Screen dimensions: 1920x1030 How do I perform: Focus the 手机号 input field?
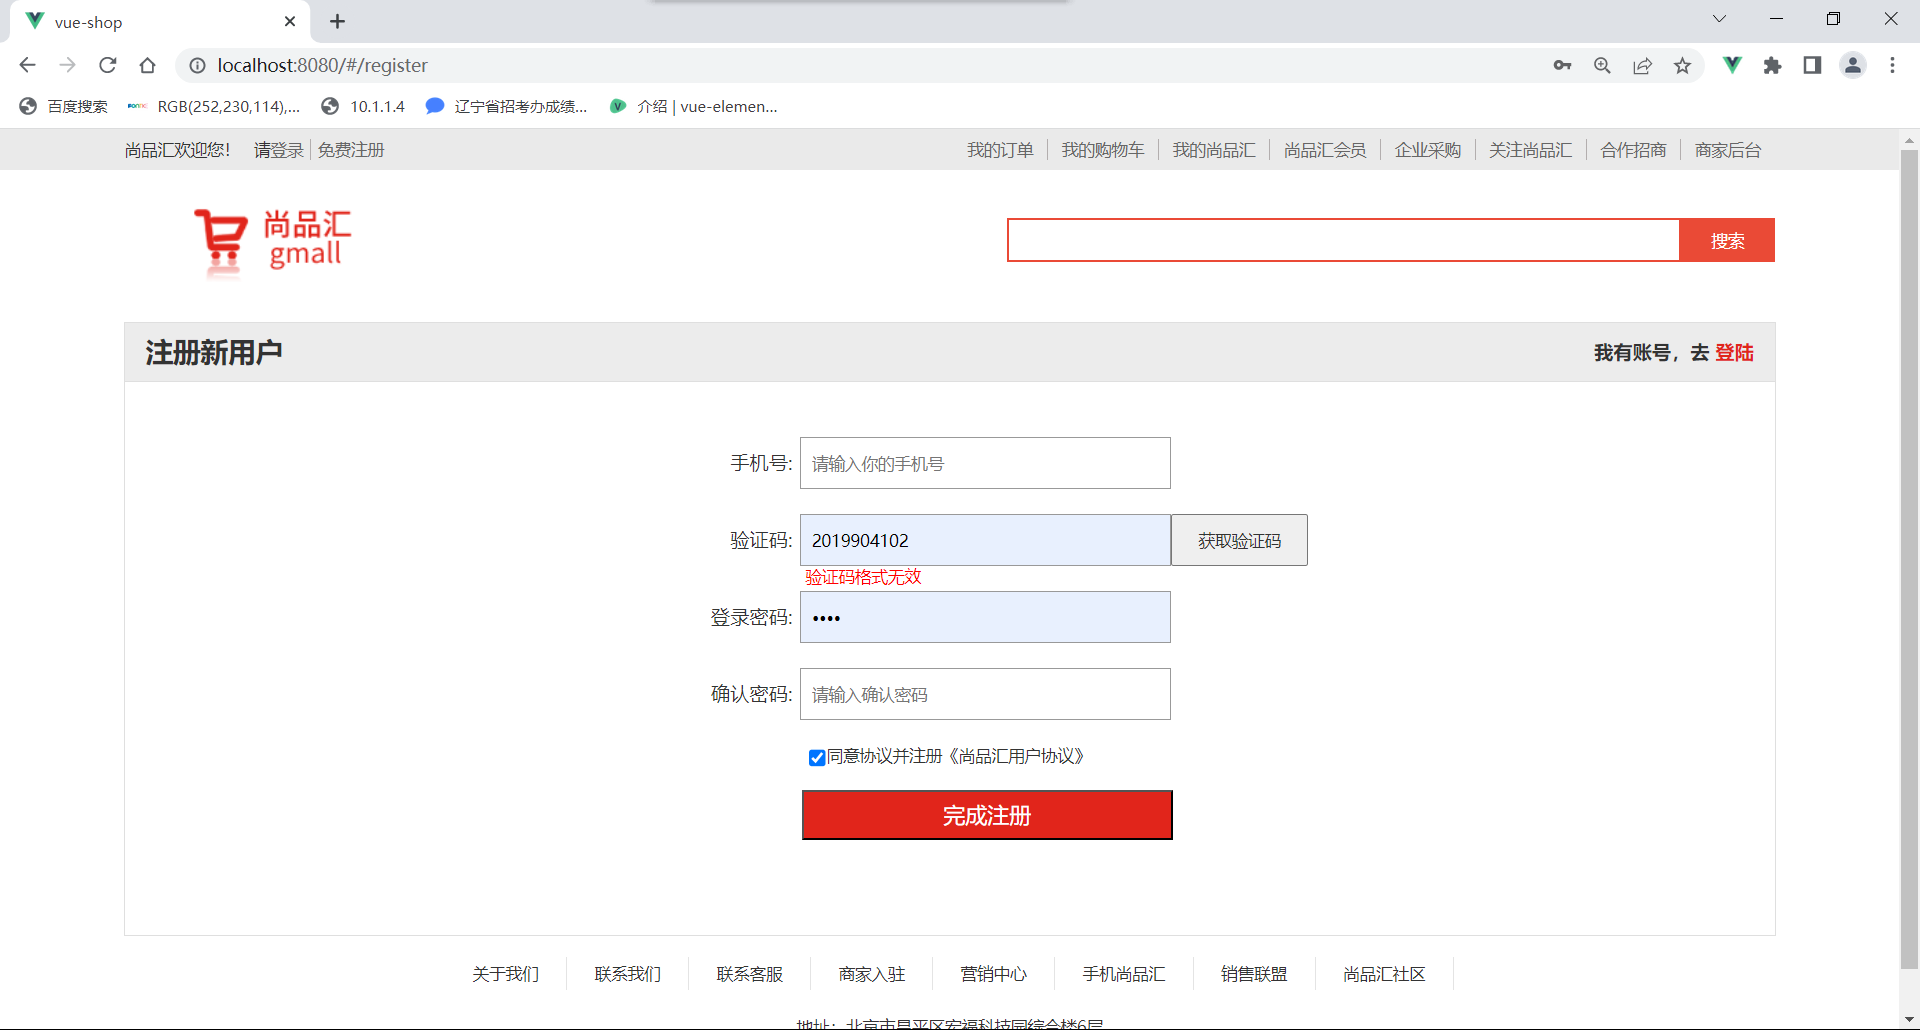coord(985,463)
